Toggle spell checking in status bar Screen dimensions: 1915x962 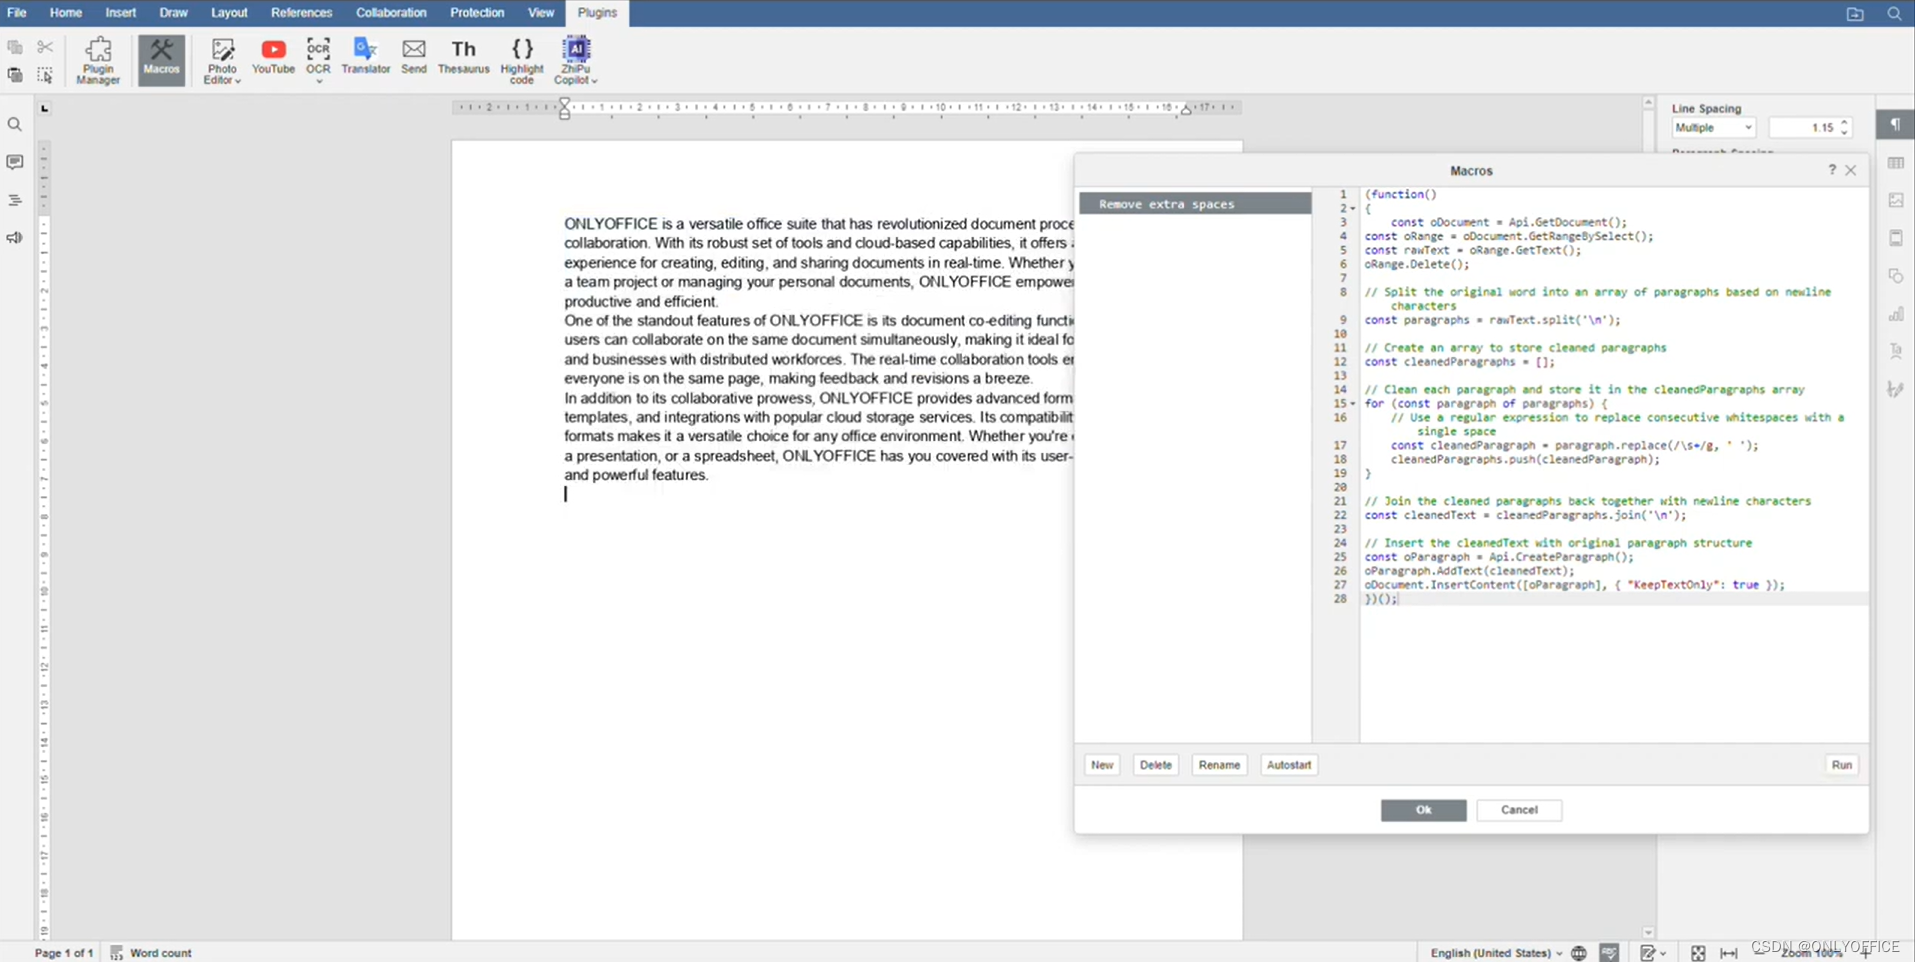click(1609, 953)
